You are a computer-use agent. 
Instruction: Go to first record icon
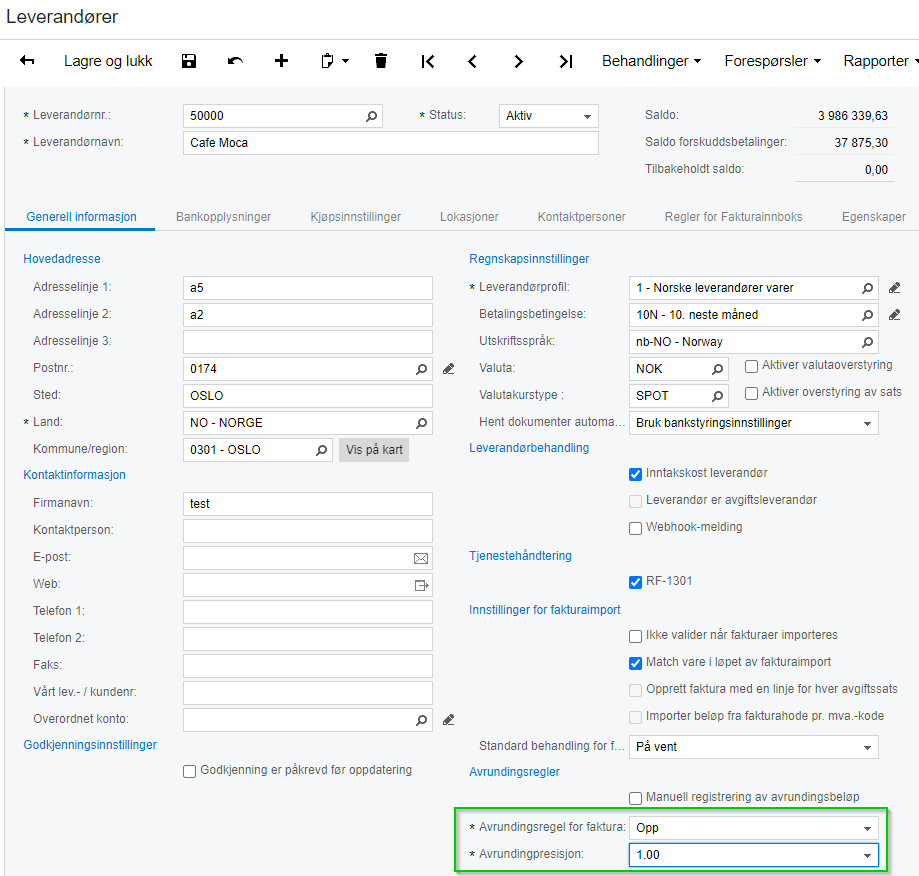(x=428, y=61)
